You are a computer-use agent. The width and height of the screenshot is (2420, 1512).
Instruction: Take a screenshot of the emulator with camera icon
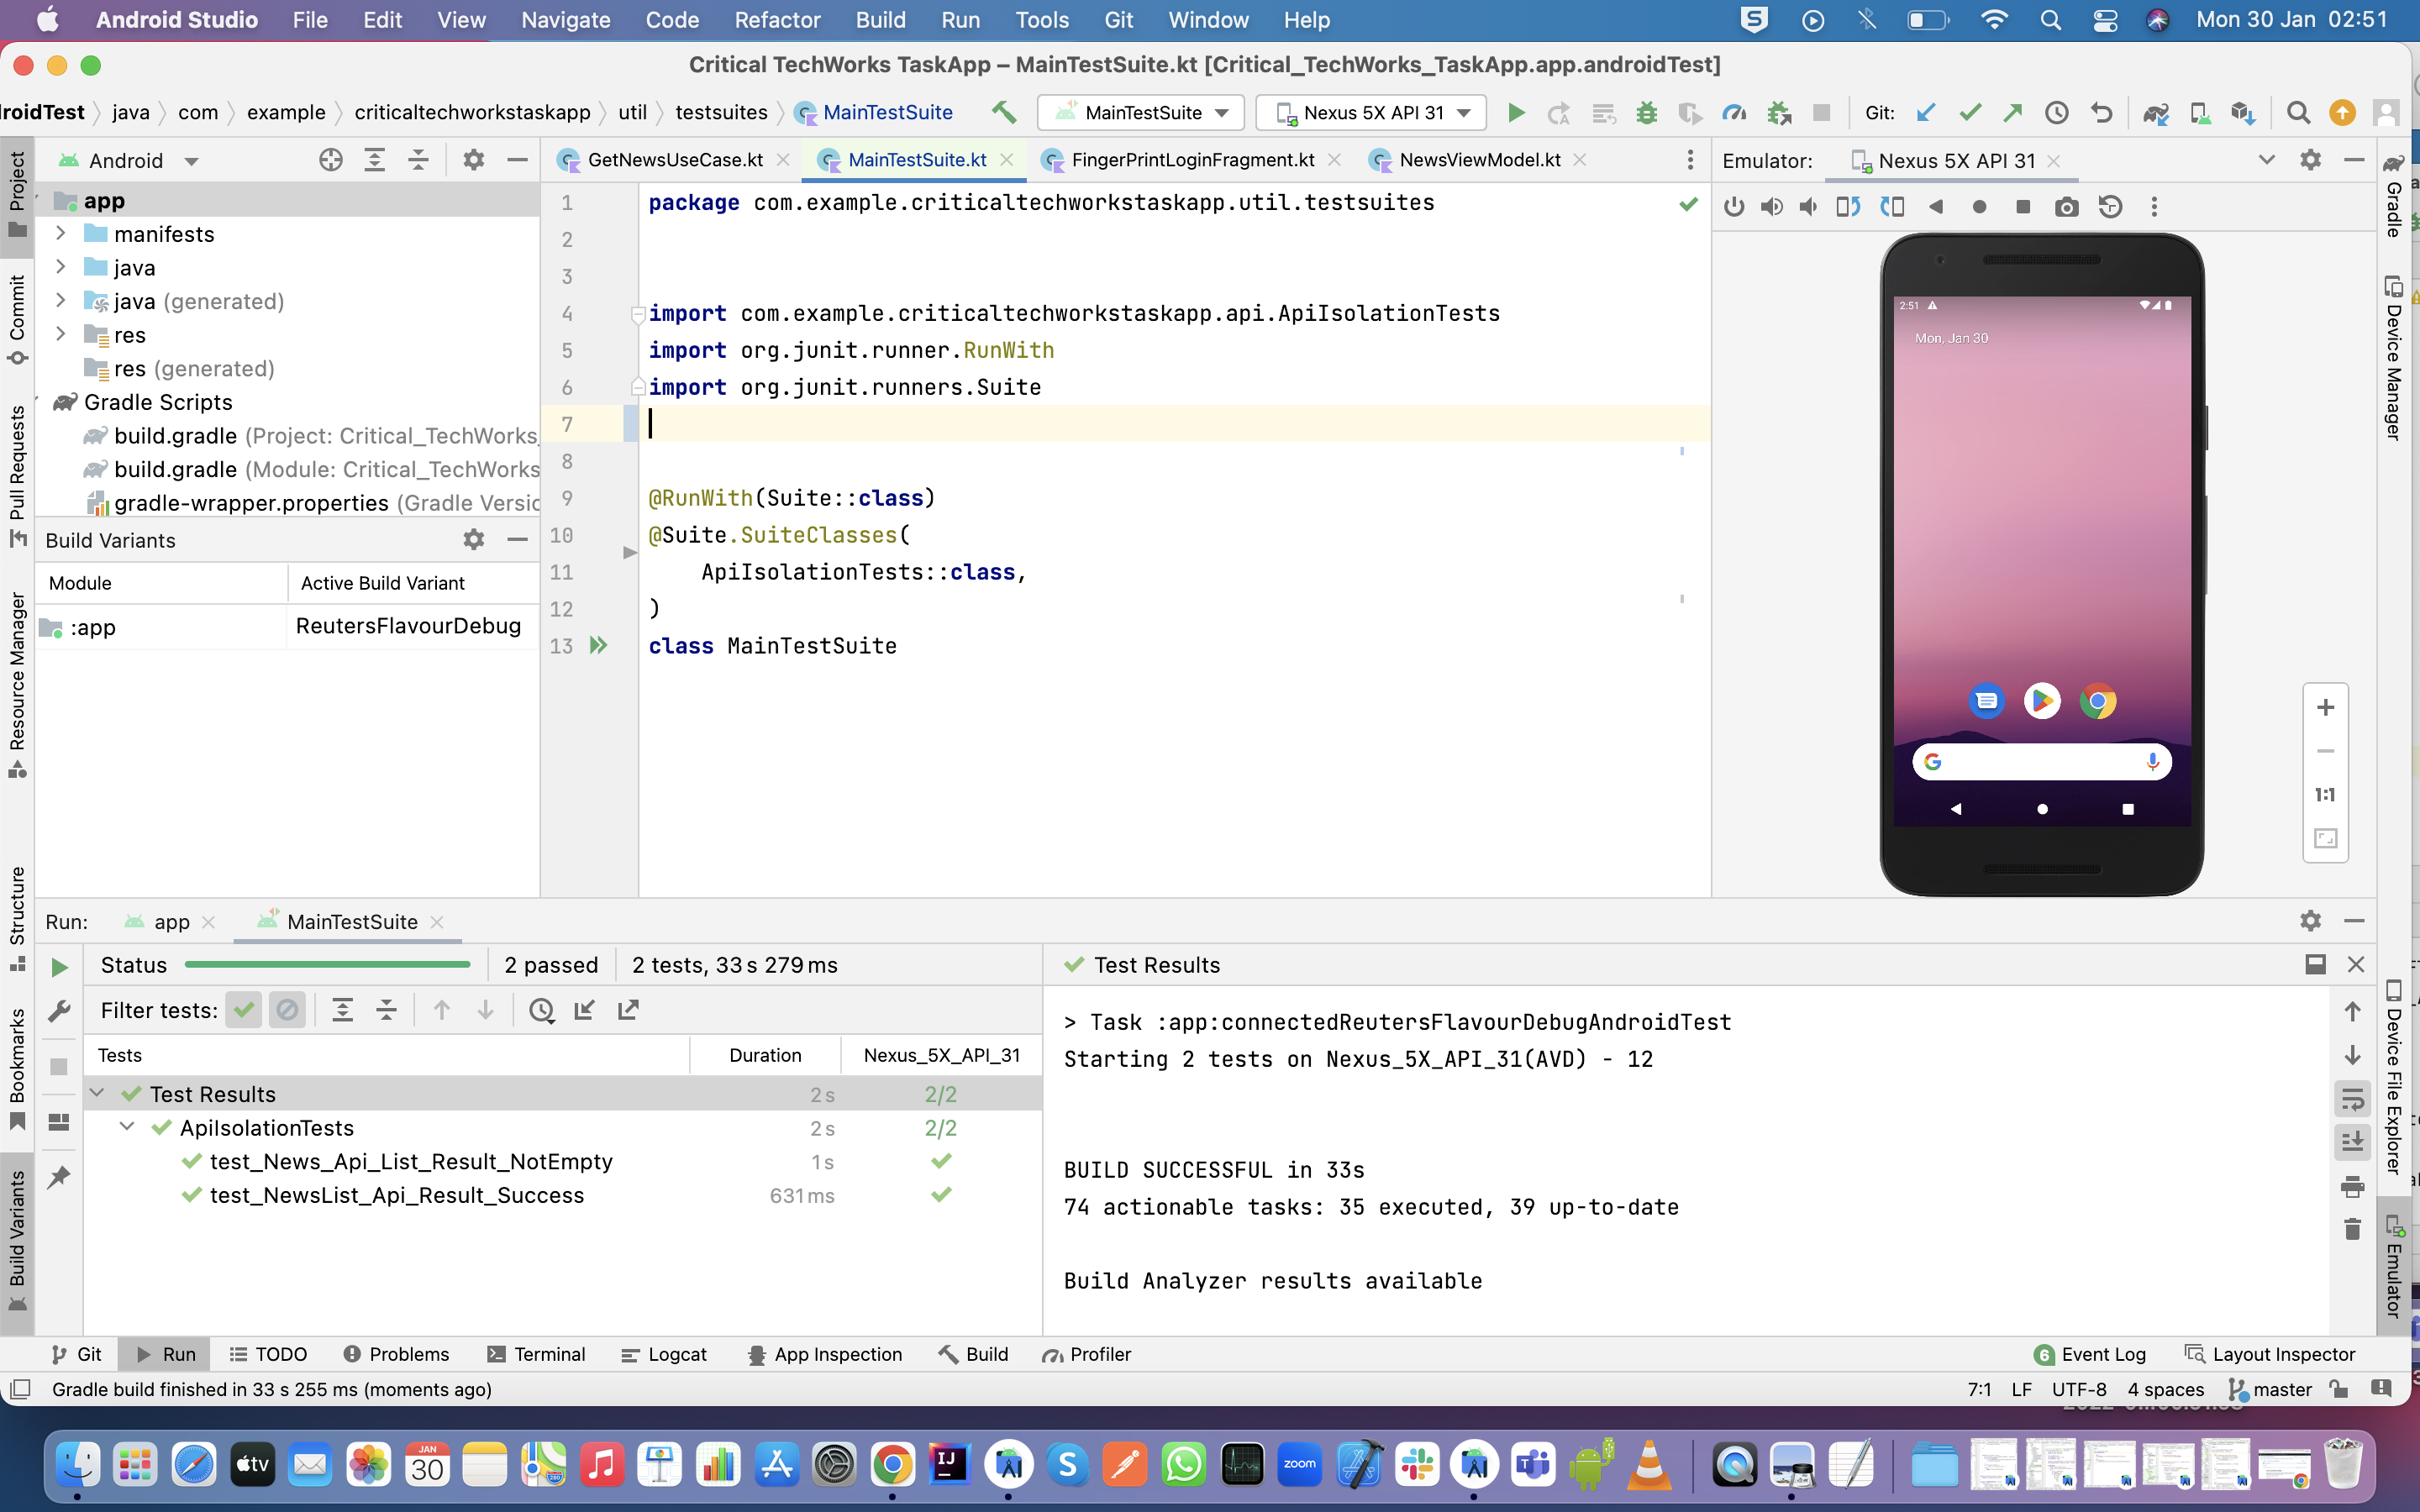coord(2067,207)
